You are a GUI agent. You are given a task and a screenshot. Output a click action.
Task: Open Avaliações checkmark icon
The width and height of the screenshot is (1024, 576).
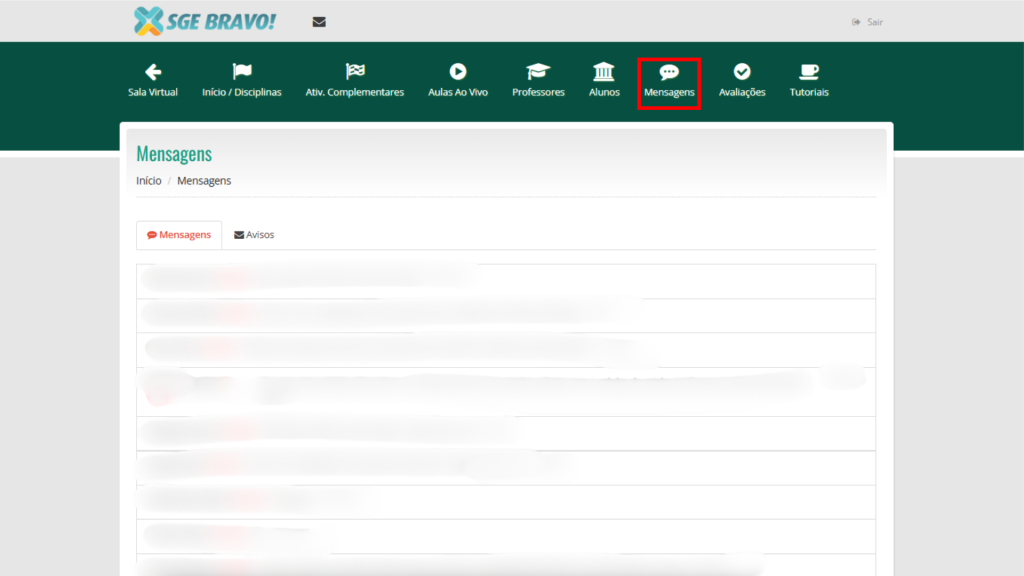pos(742,72)
